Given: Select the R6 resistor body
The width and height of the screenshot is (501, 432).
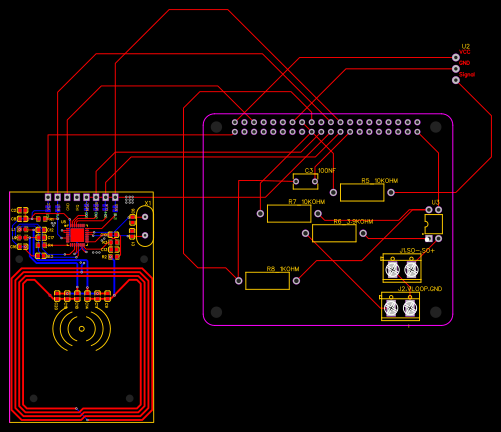Looking at the screenshot, I should tap(334, 233).
